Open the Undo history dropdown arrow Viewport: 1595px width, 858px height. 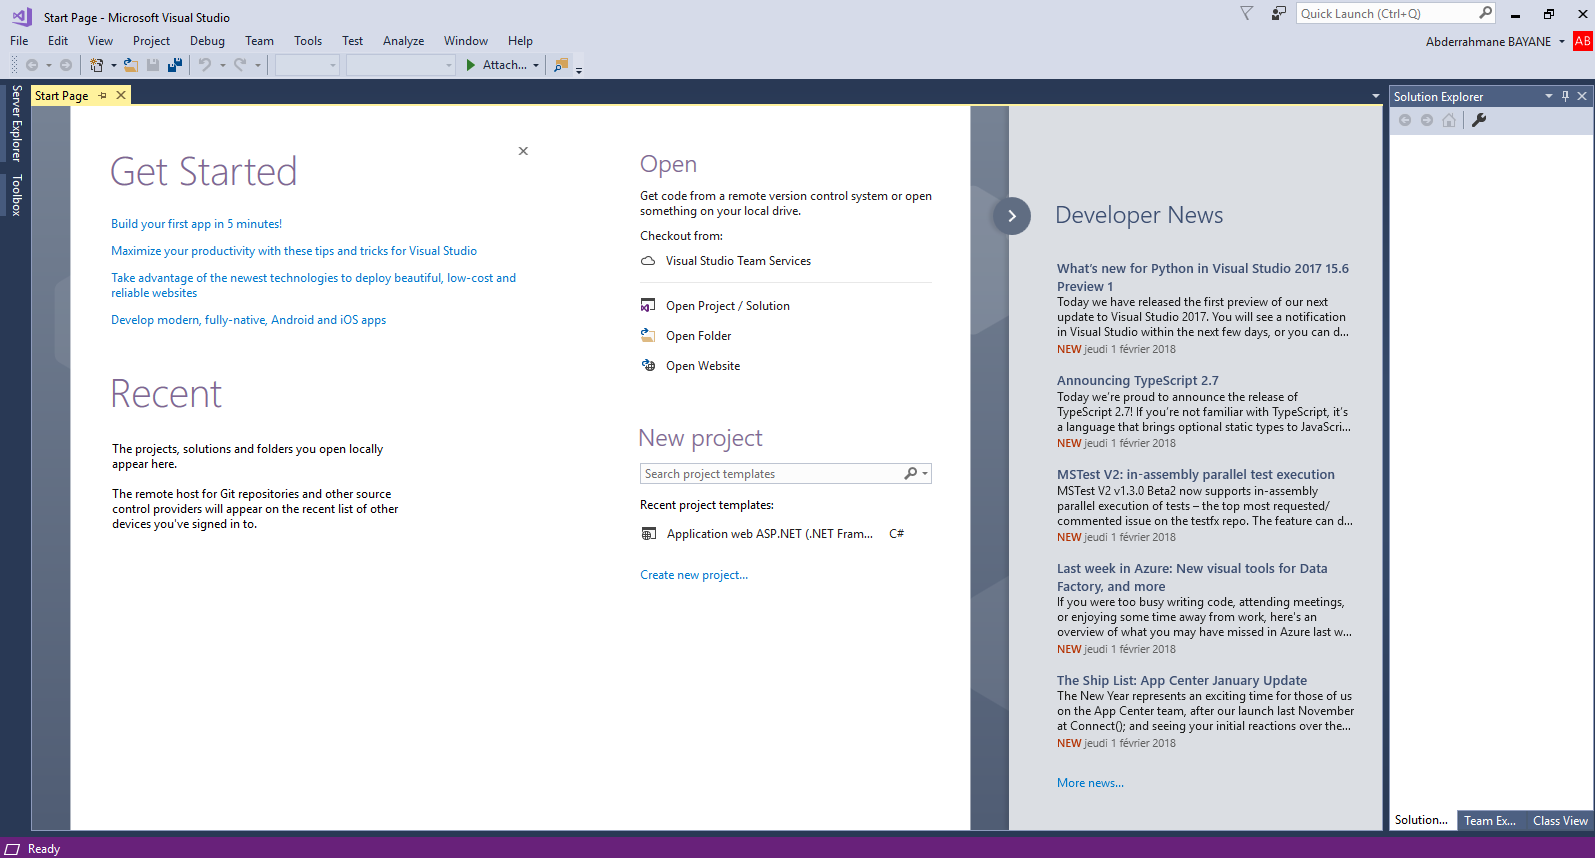pyautogui.click(x=222, y=65)
